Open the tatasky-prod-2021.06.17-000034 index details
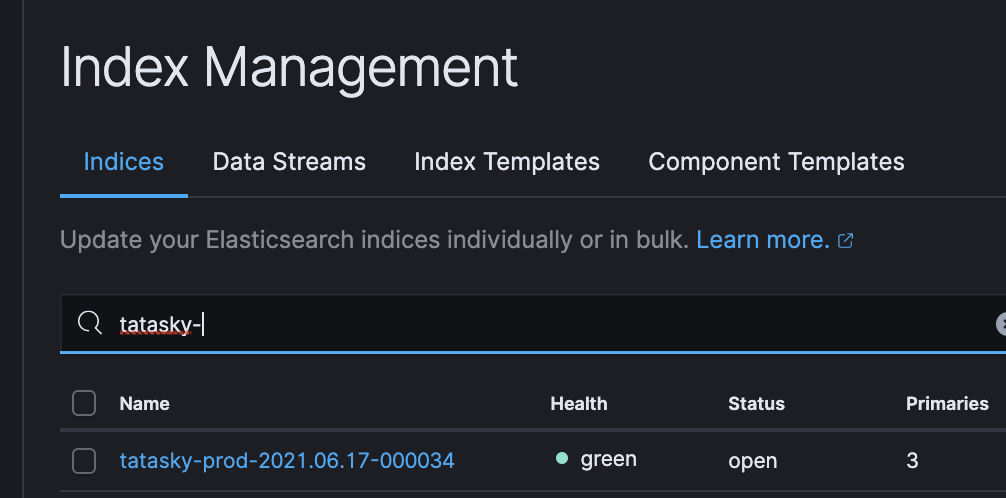The height and width of the screenshot is (498, 1006). [287, 461]
